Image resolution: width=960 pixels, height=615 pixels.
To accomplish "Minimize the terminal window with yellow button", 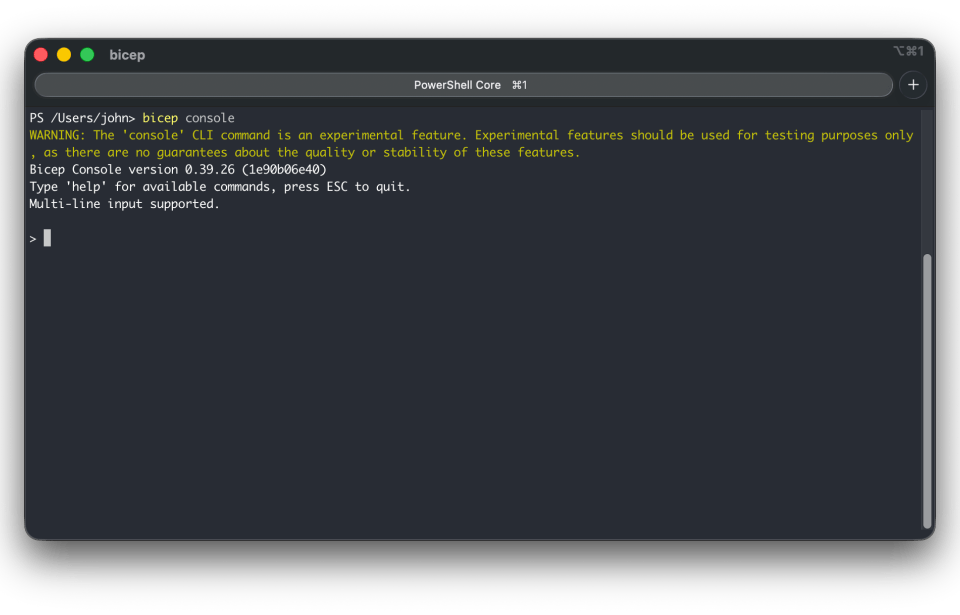I will click(x=64, y=55).
